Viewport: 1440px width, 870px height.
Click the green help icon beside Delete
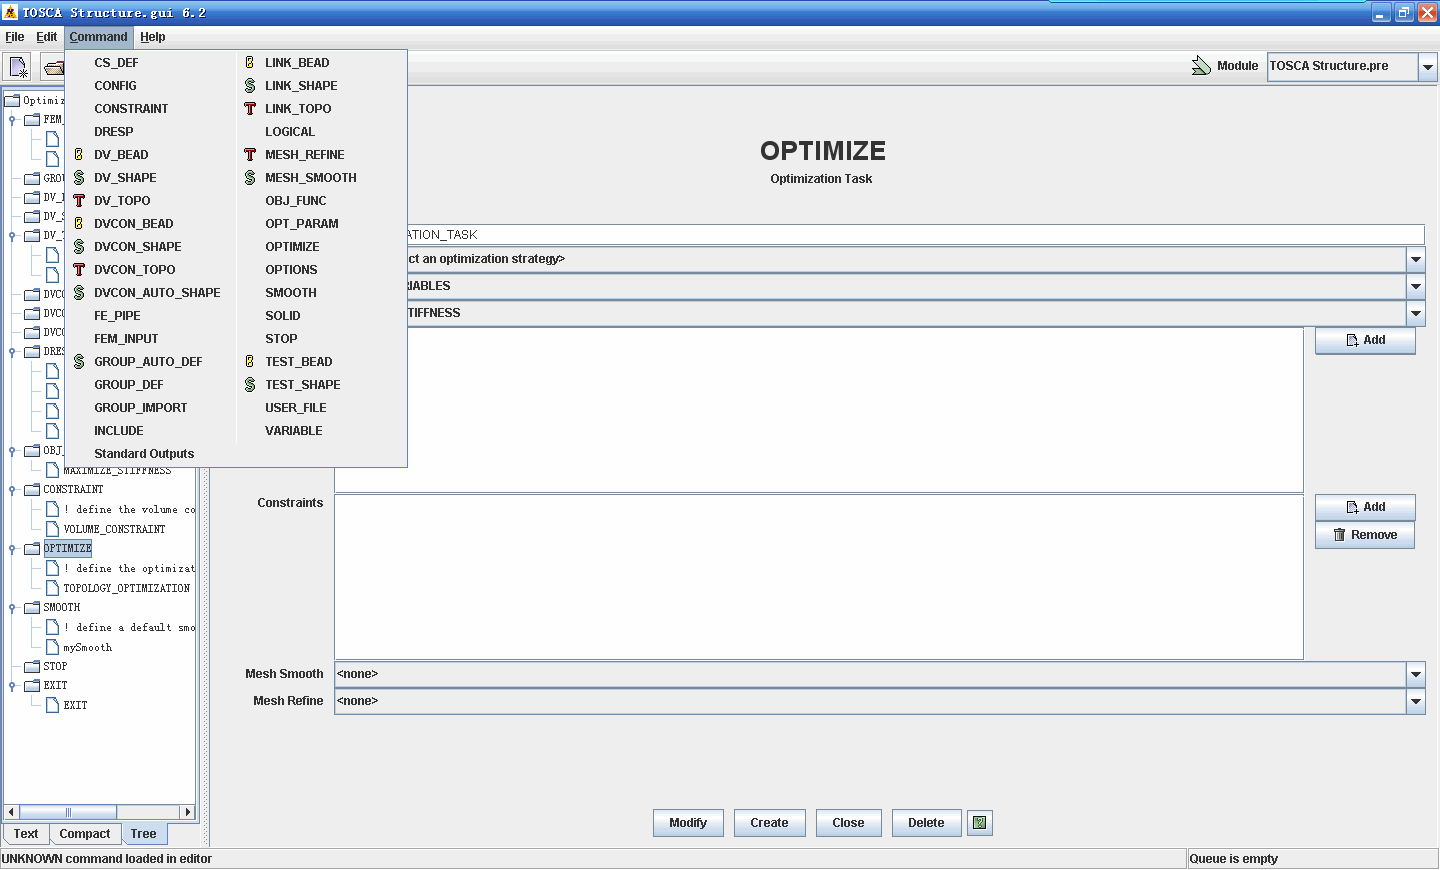[980, 823]
